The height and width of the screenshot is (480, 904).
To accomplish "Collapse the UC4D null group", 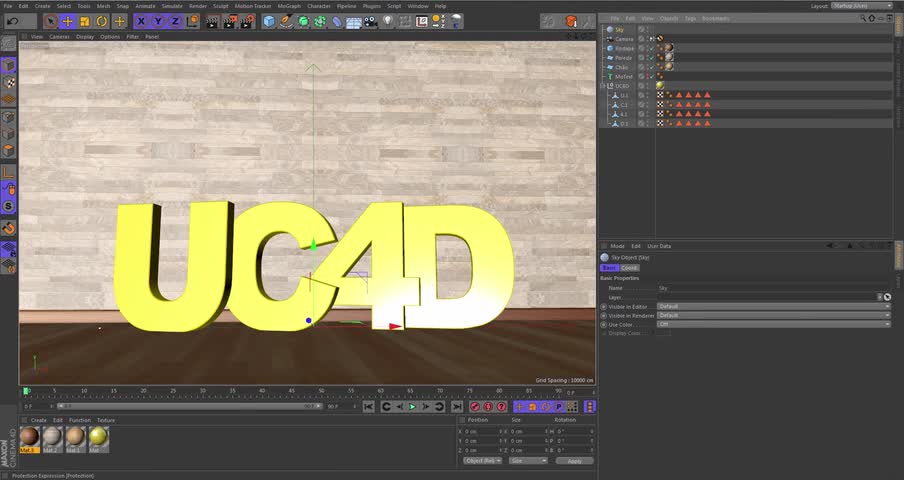I will [x=603, y=86].
